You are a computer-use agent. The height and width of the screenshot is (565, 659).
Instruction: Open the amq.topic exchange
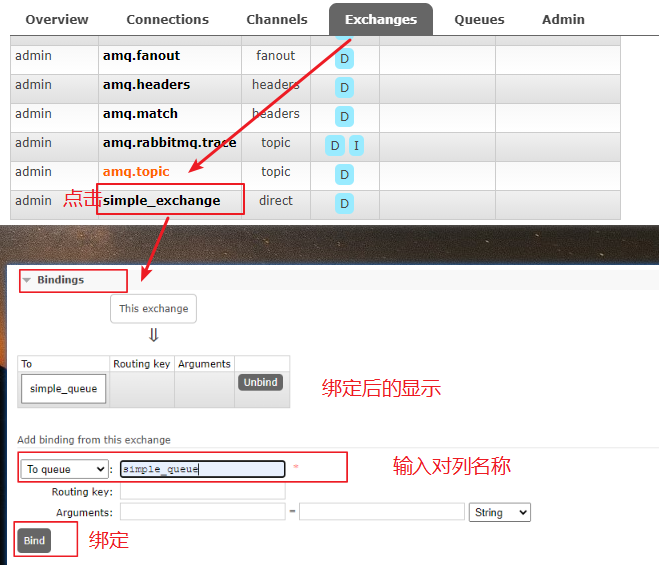[136, 172]
